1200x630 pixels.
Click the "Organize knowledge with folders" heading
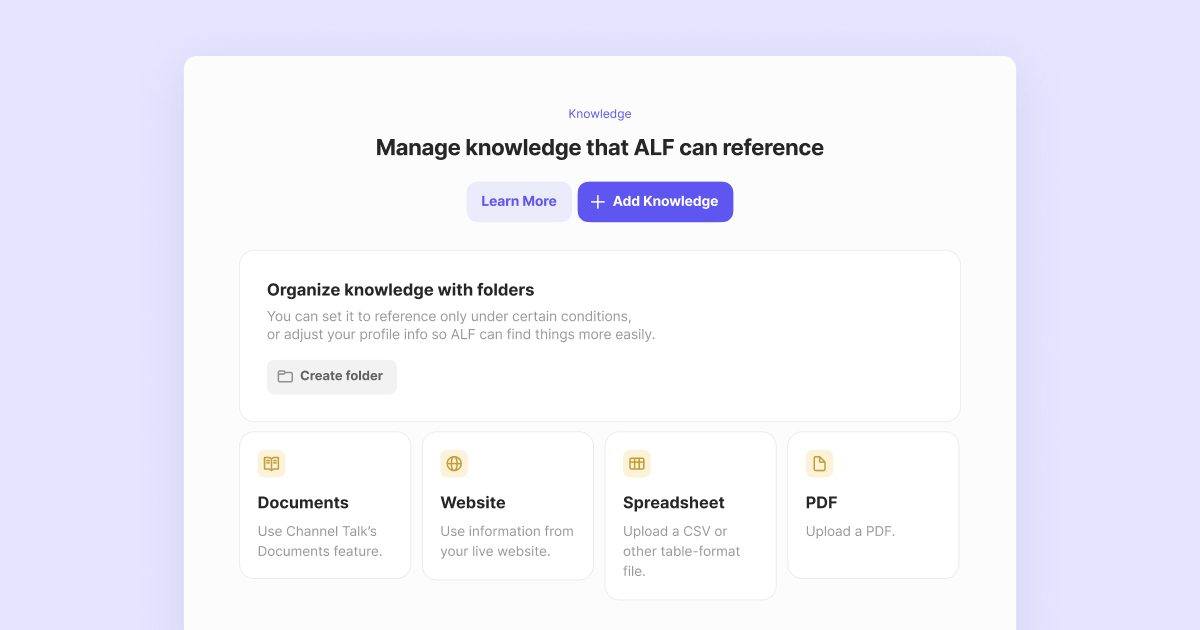(401, 290)
